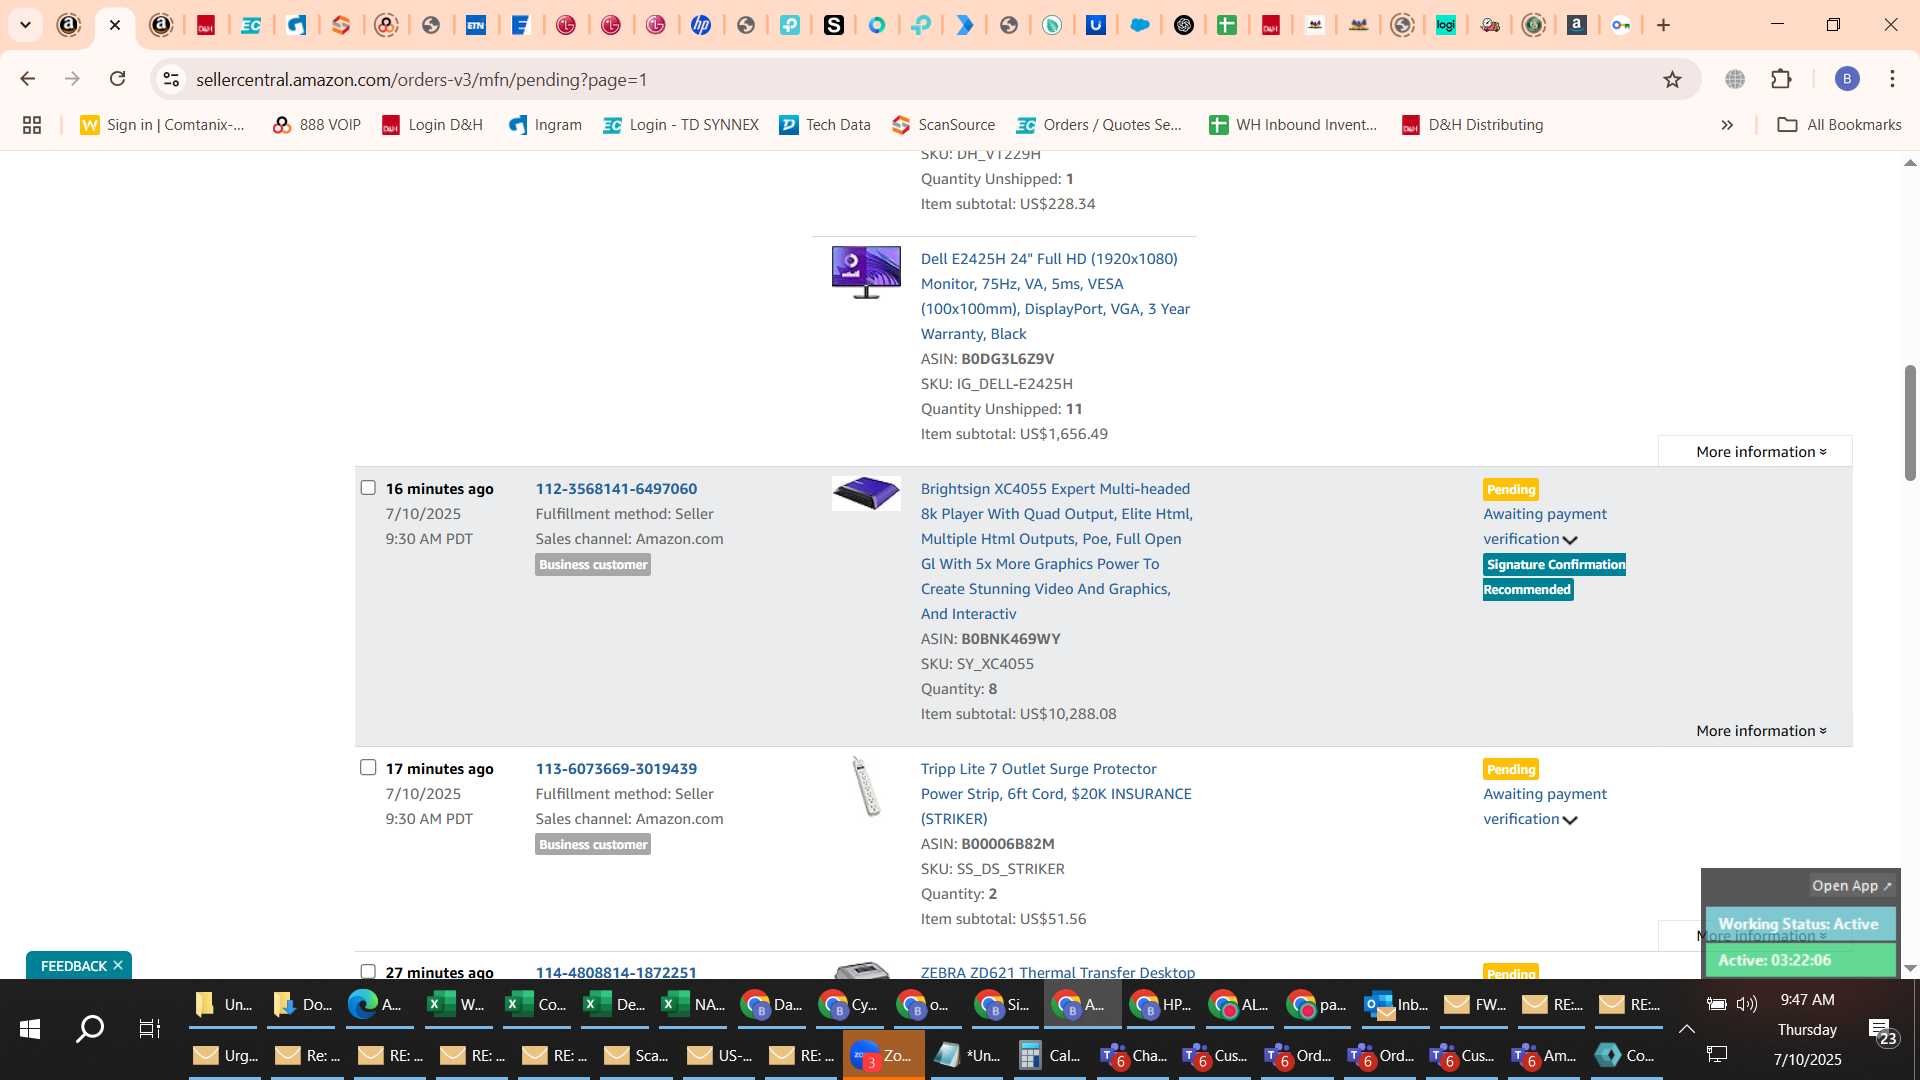Select checkbox for order 113-6073669-3019439
This screenshot has width=1920, height=1080.
(x=368, y=768)
